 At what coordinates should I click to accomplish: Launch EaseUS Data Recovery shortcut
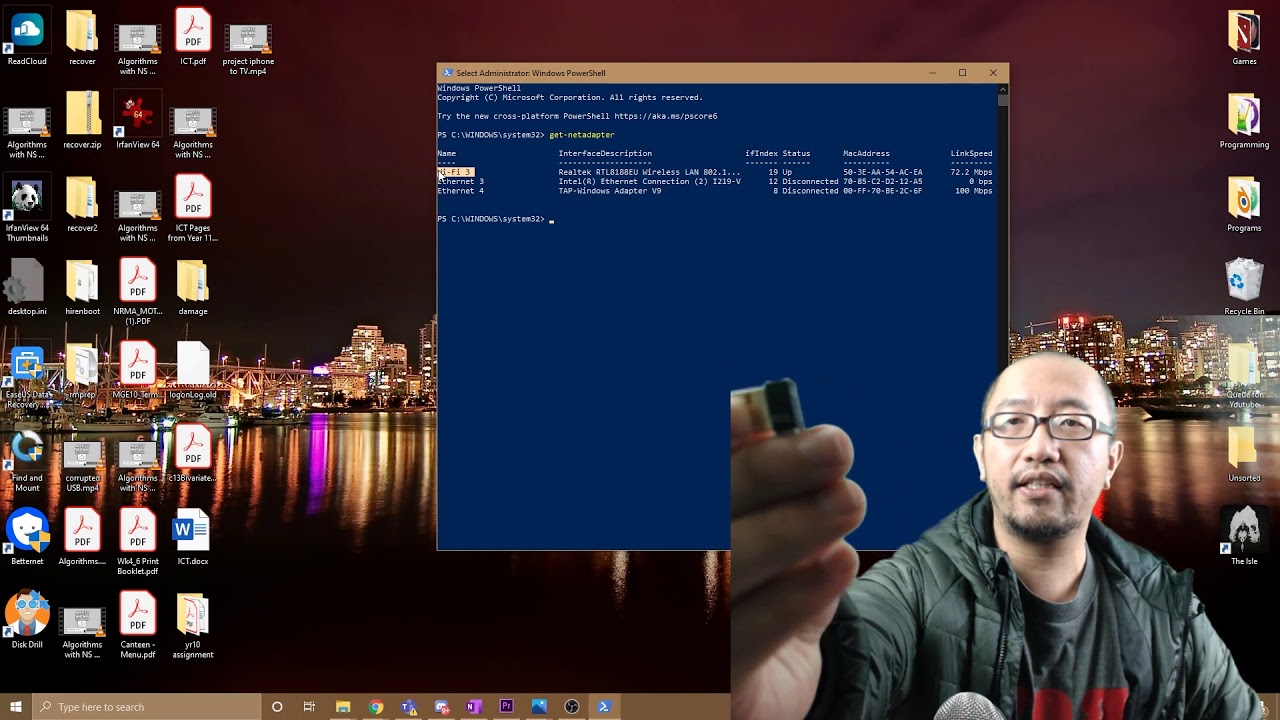click(x=27, y=377)
